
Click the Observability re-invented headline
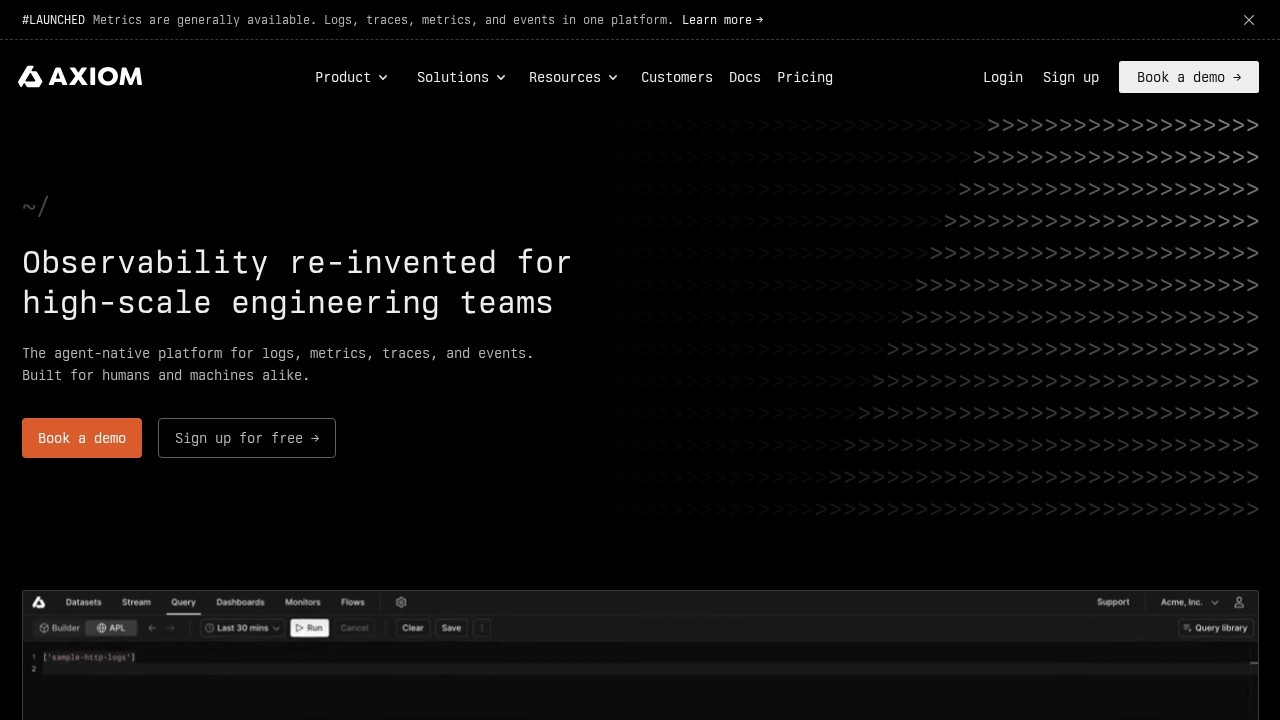coord(297,282)
